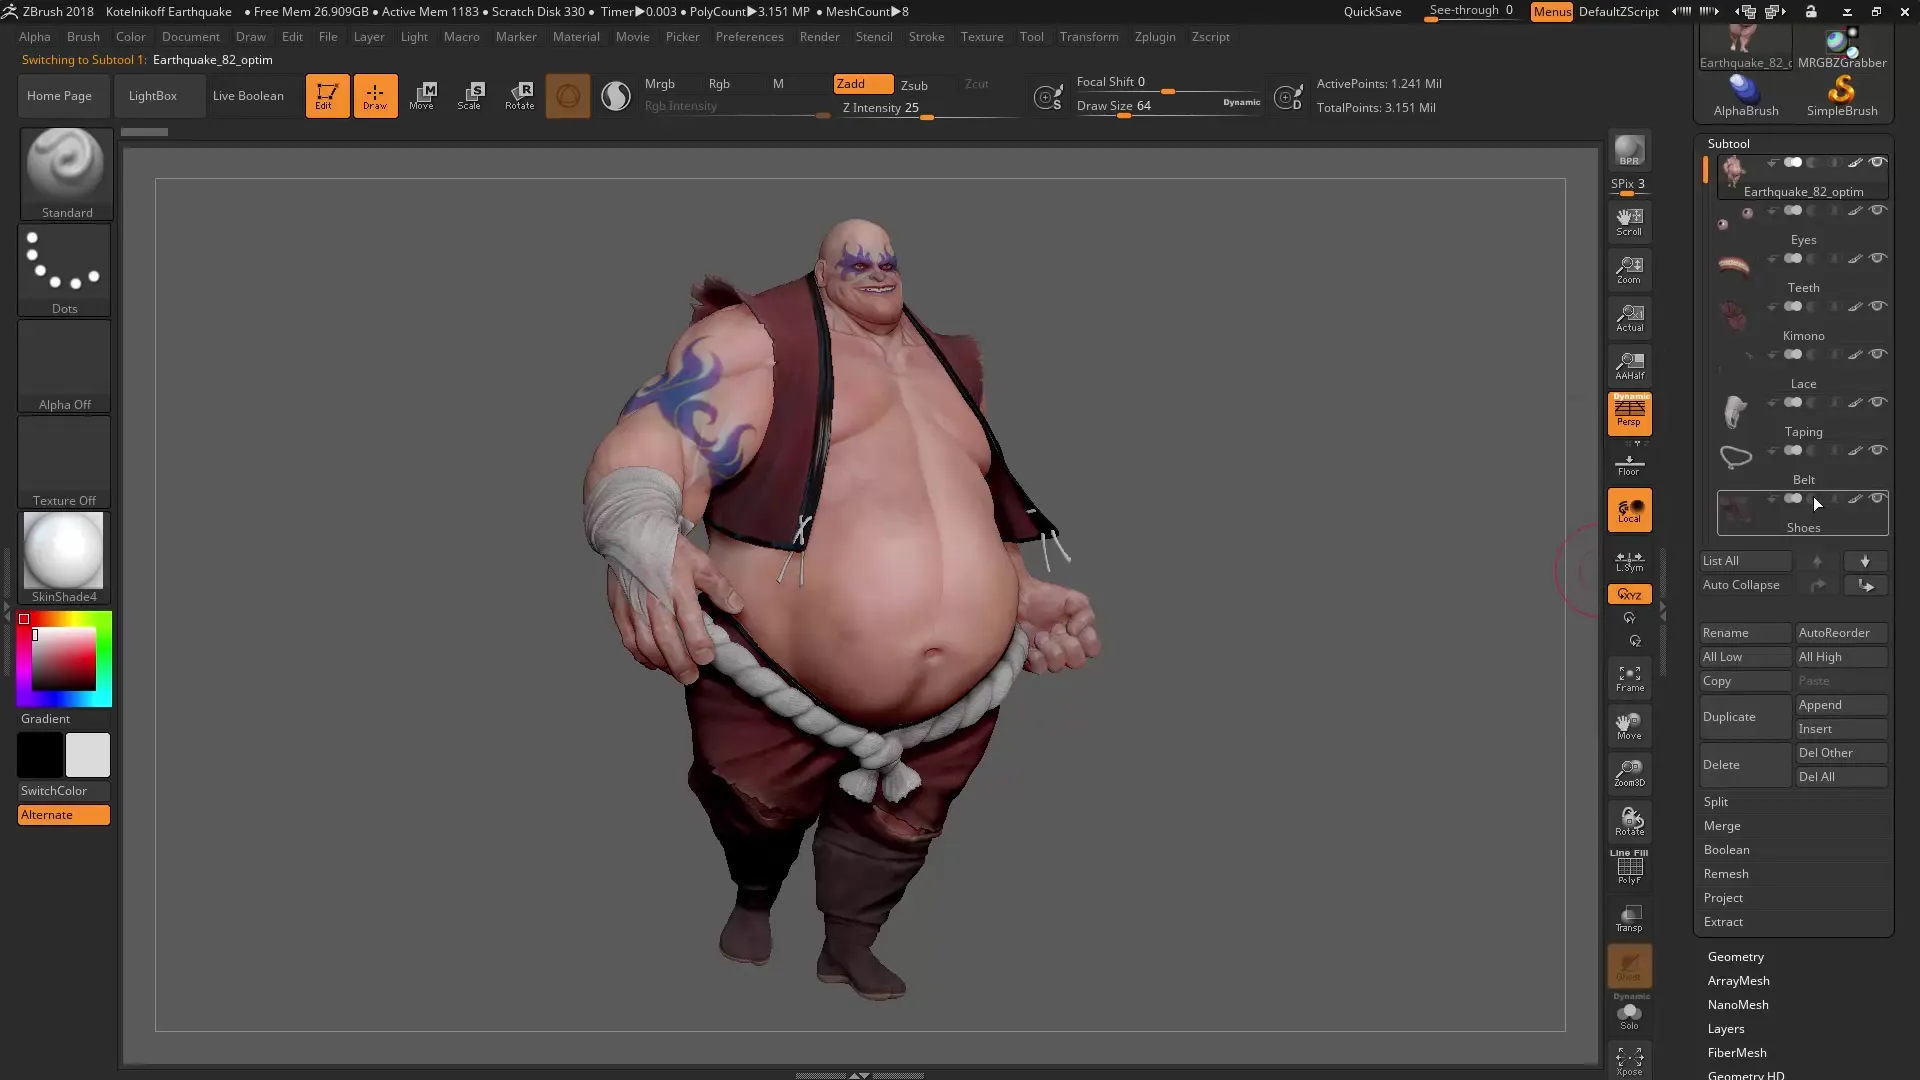Click the AAHalf icon
The image size is (1920, 1080).
1629,366
